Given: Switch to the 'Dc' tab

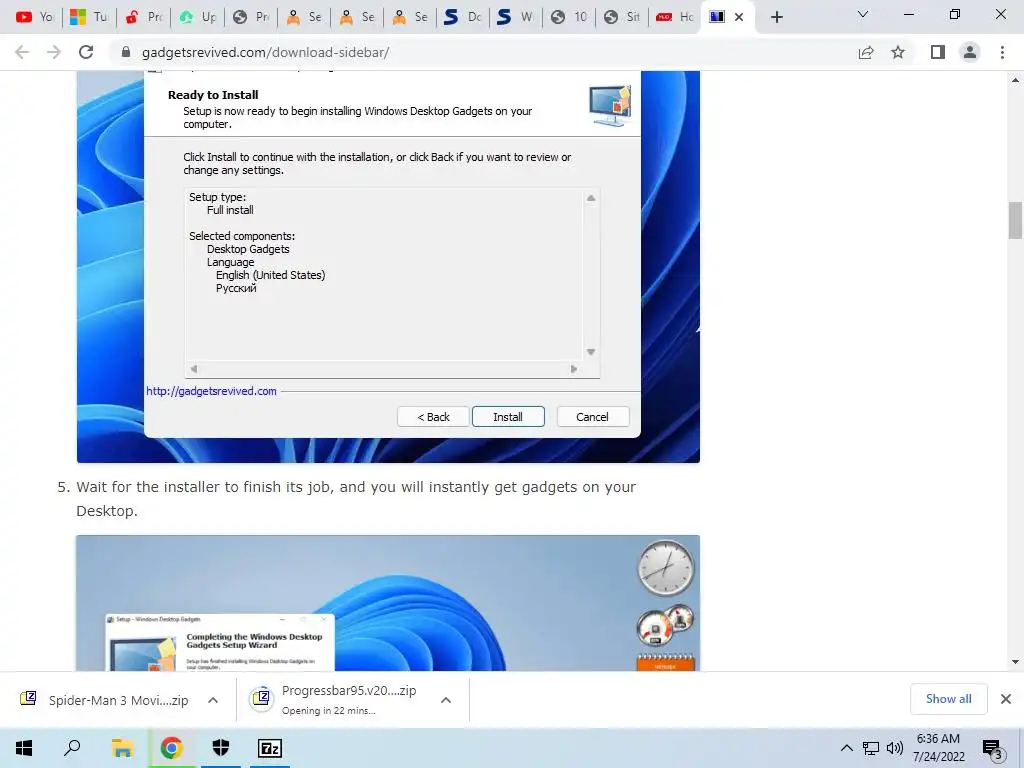Looking at the screenshot, I should pyautogui.click(x=463, y=17).
